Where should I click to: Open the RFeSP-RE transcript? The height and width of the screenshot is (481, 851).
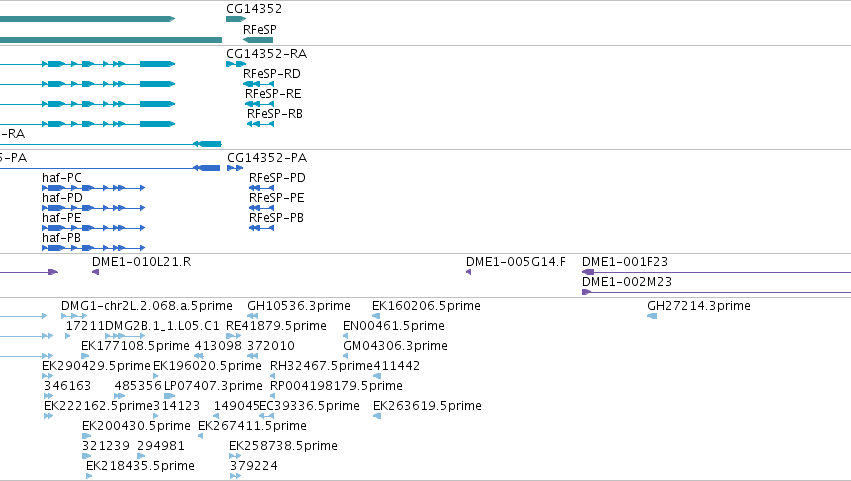pyautogui.click(x=259, y=104)
